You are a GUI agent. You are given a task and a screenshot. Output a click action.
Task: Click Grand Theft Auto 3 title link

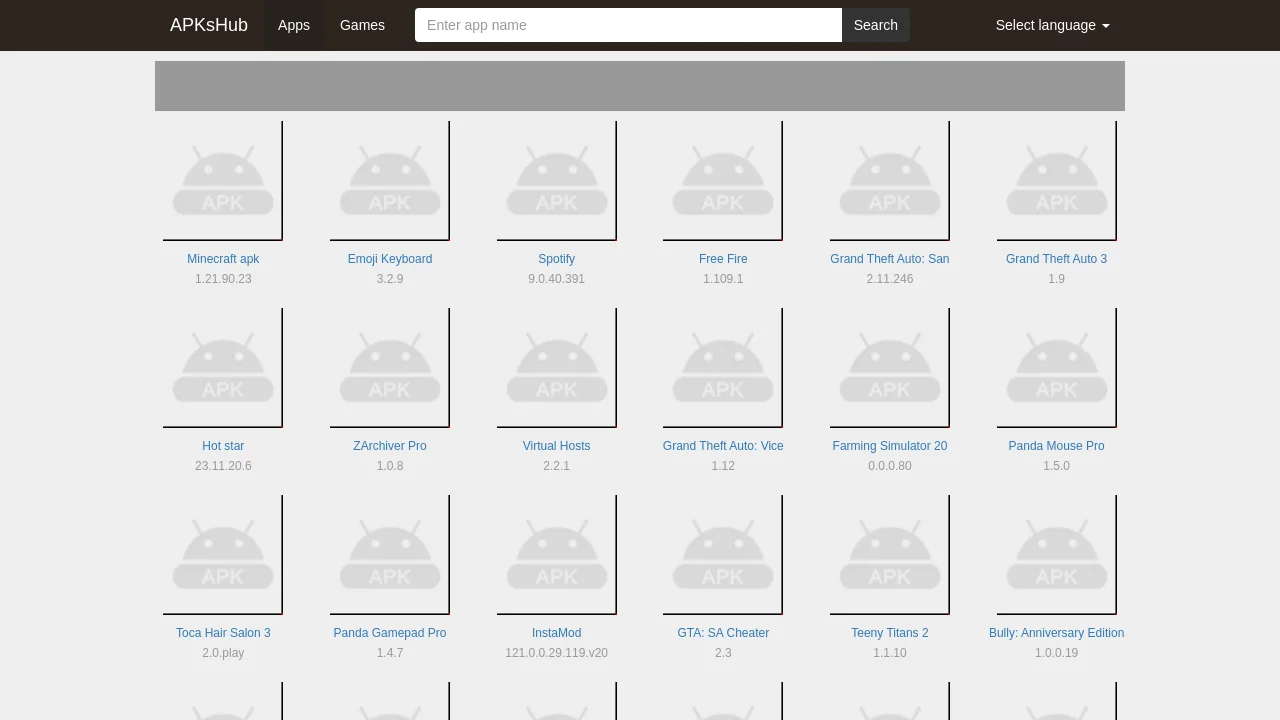tap(1057, 259)
